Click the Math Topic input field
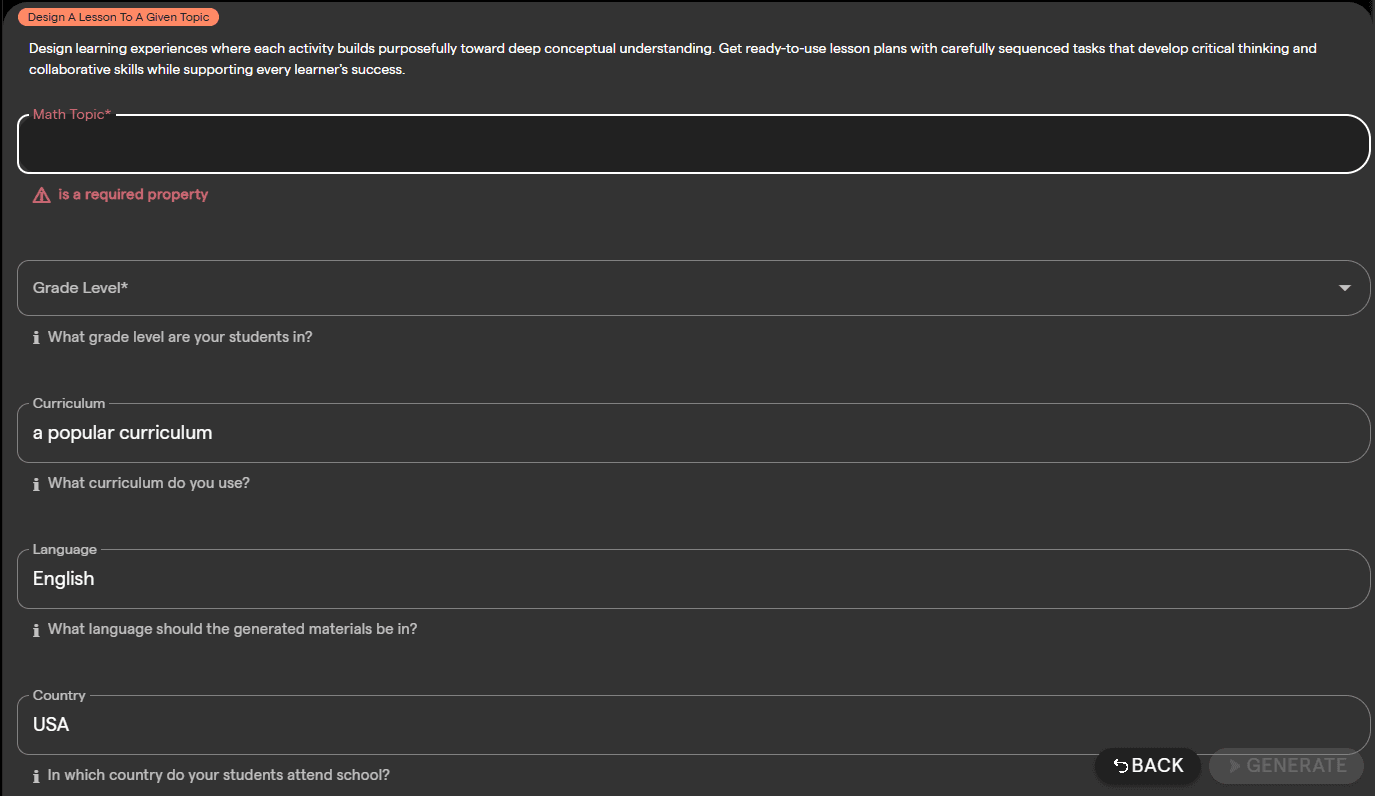Image resolution: width=1375 pixels, height=796 pixels. 693,145
